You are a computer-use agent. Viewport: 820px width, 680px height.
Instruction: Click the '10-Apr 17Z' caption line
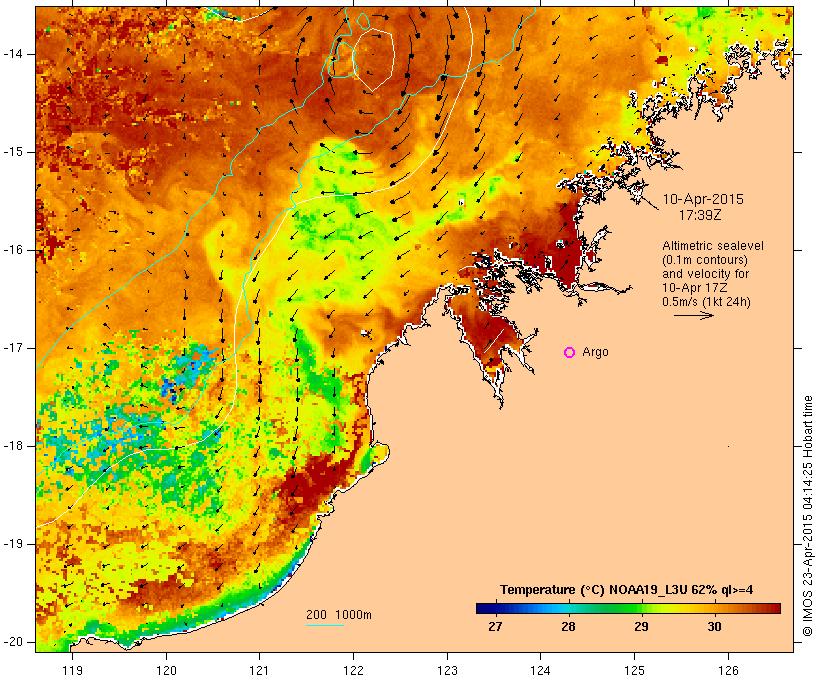[694, 288]
